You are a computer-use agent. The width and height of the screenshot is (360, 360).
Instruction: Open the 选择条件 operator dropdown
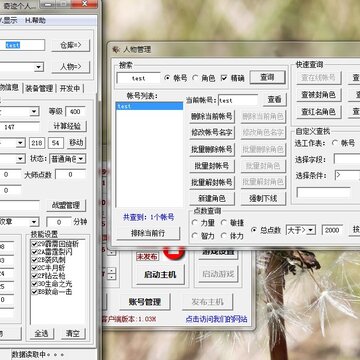point(347,175)
